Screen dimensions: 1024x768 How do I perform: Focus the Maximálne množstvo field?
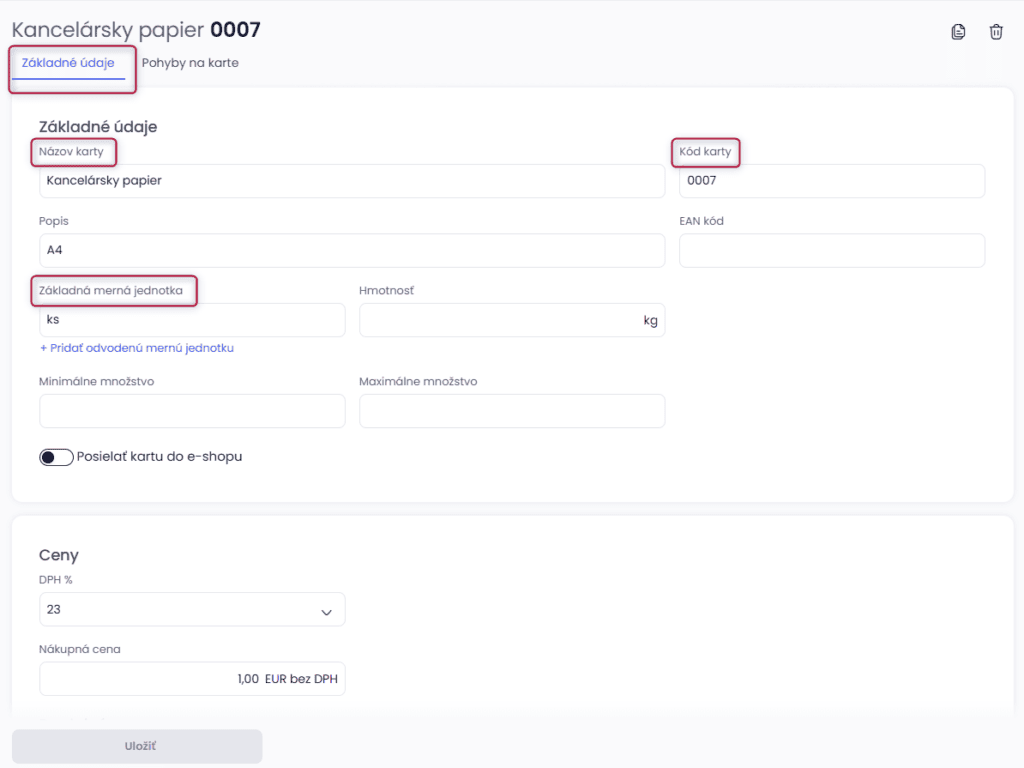pos(511,411)
